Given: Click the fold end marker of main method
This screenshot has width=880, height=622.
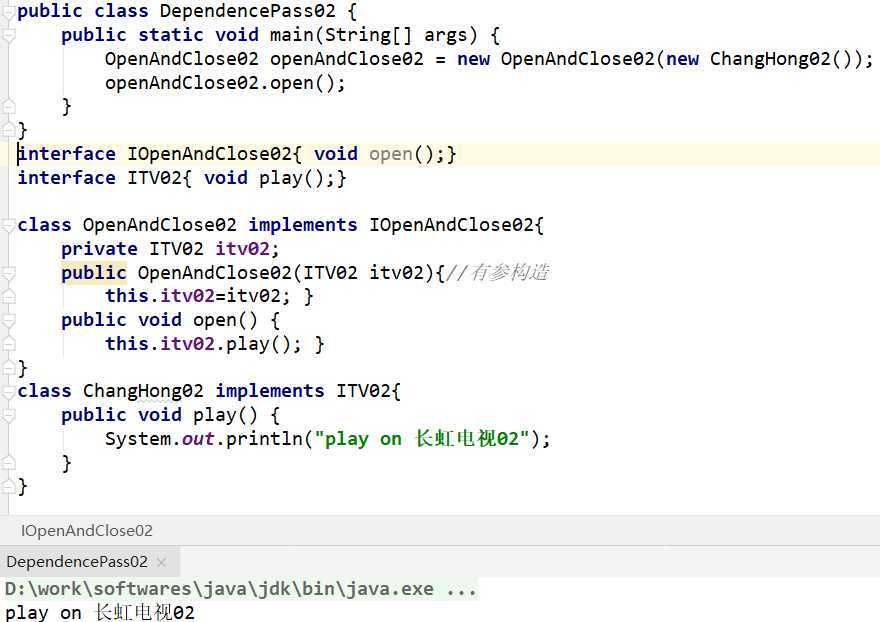Looking at the screenshot, I should click(8, 106).
